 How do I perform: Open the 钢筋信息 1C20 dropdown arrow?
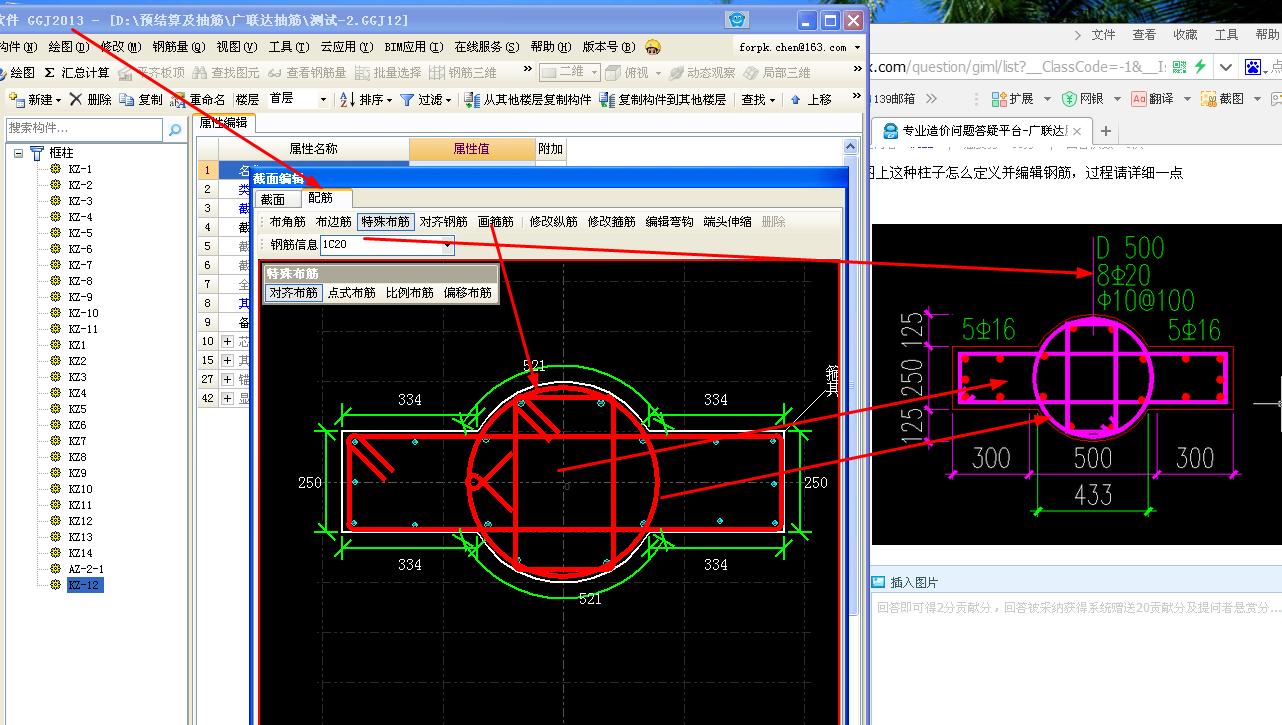(447, 245)
